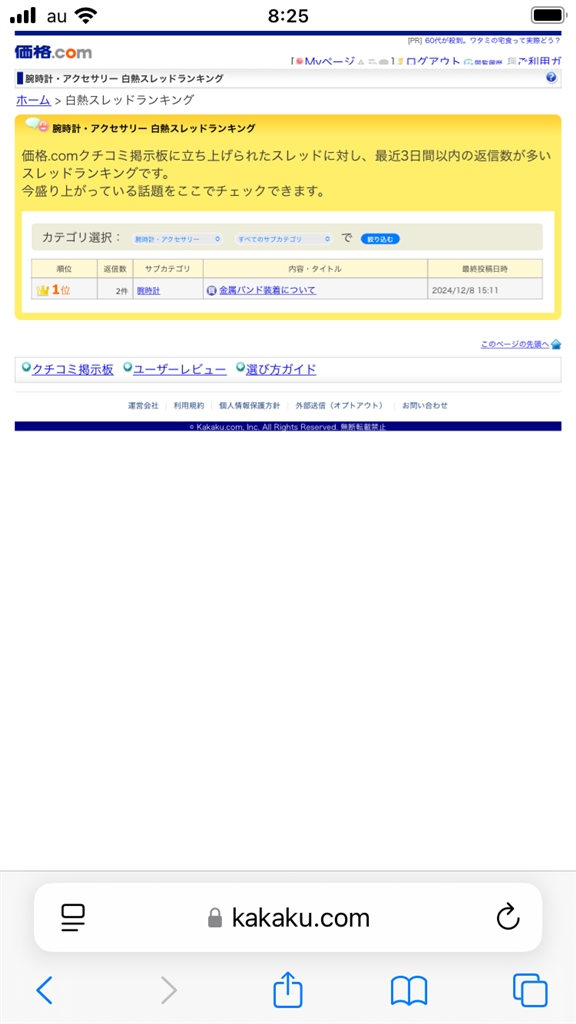Go to ホーム breadcrumb link

33,100
